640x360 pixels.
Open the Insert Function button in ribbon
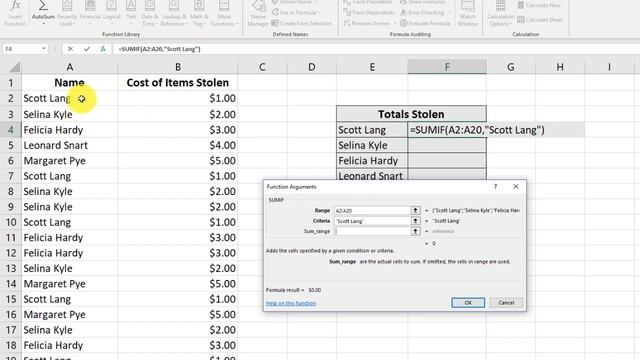[15, 13]
